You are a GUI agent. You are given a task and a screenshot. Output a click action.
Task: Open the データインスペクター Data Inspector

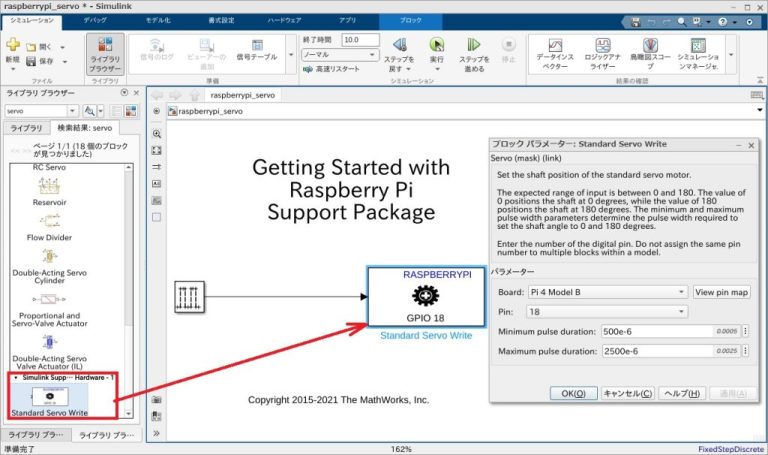555,54
